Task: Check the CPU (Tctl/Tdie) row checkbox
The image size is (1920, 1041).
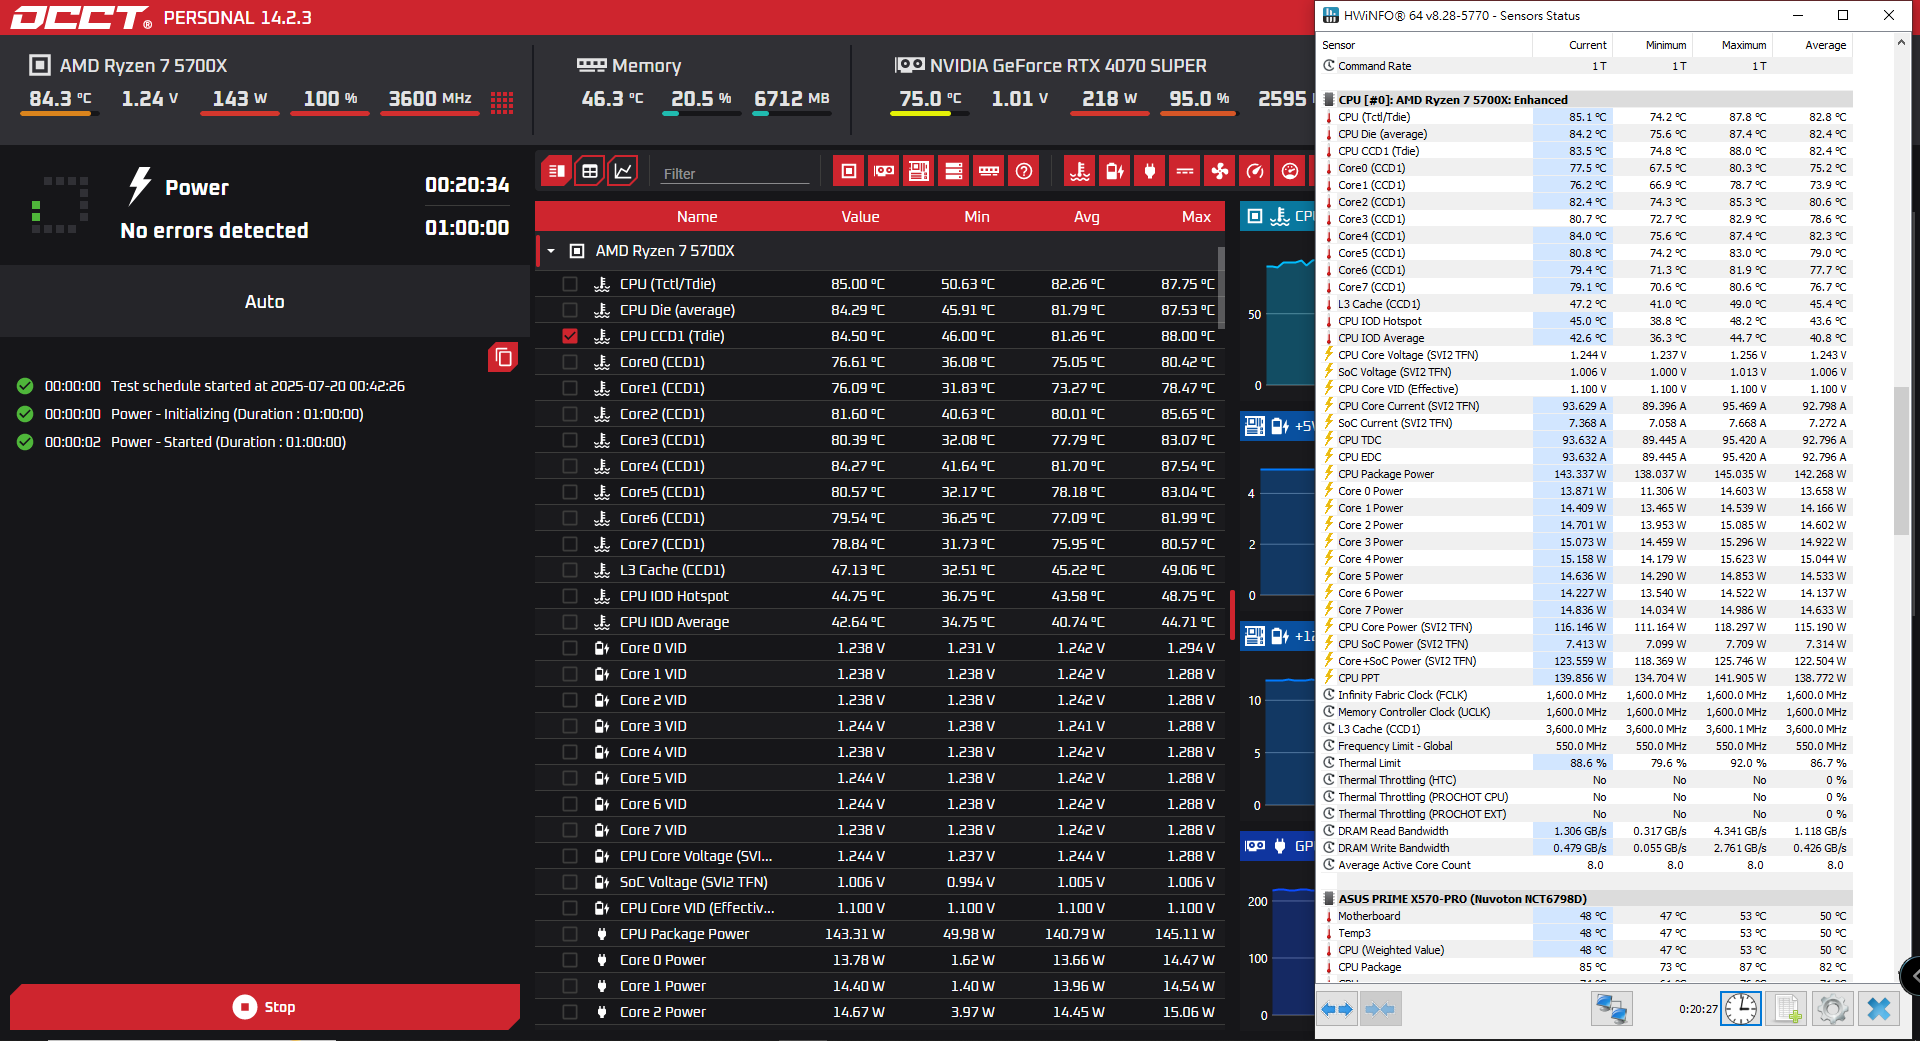Action: pos(570,284)
